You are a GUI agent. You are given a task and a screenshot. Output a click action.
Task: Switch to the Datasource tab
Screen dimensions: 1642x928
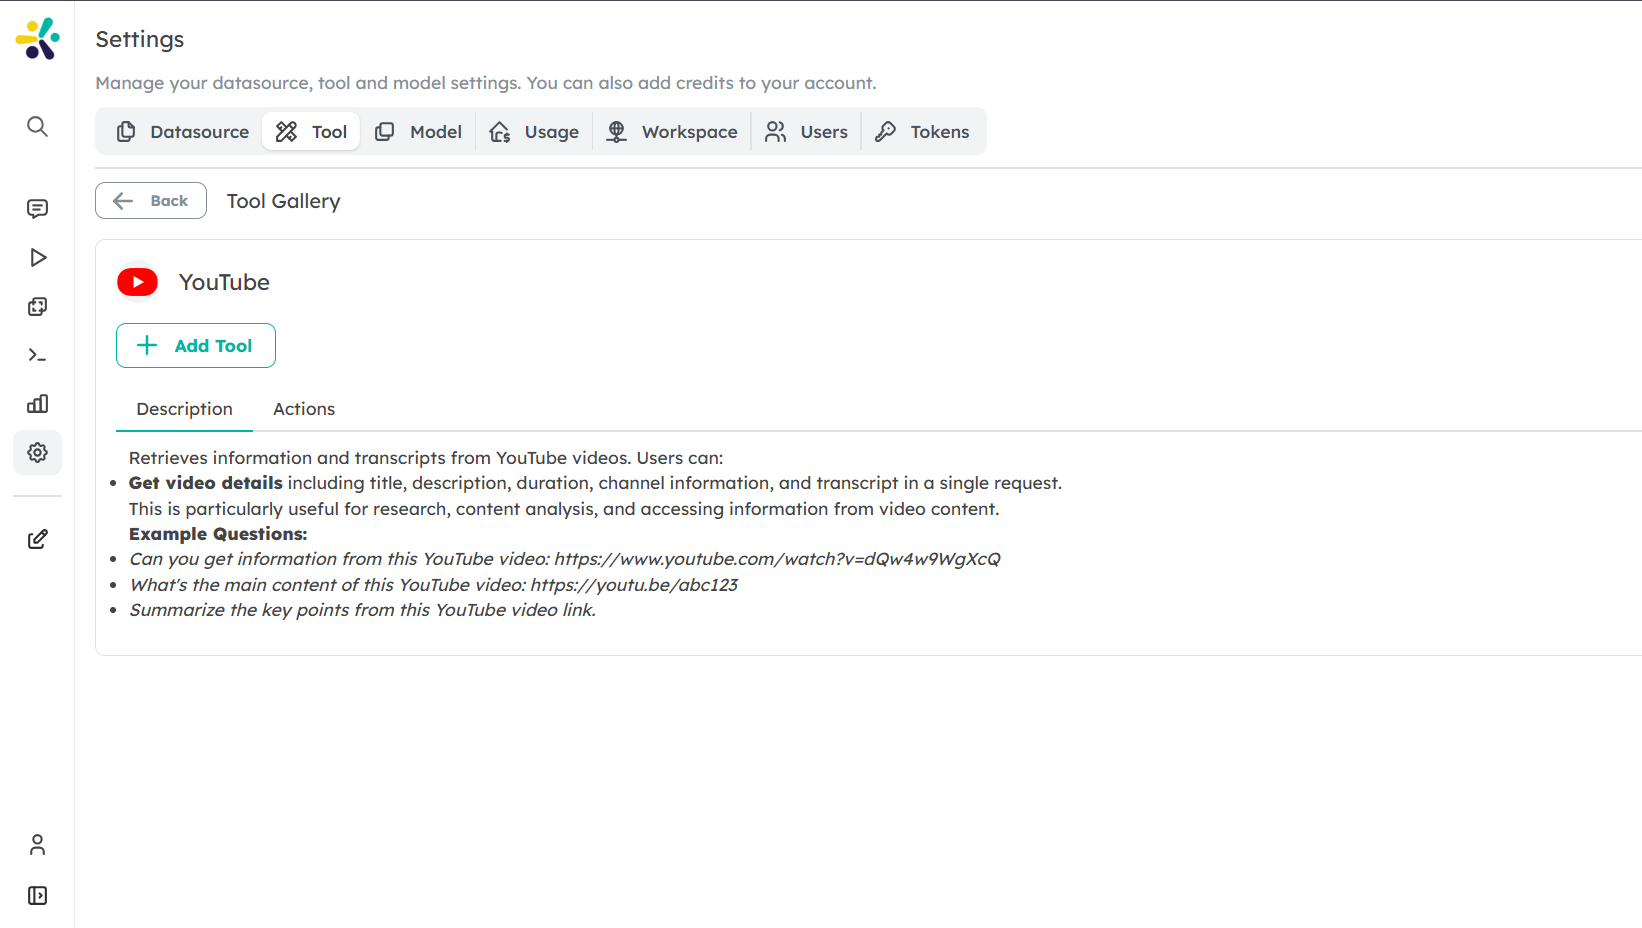click(182, 132)
